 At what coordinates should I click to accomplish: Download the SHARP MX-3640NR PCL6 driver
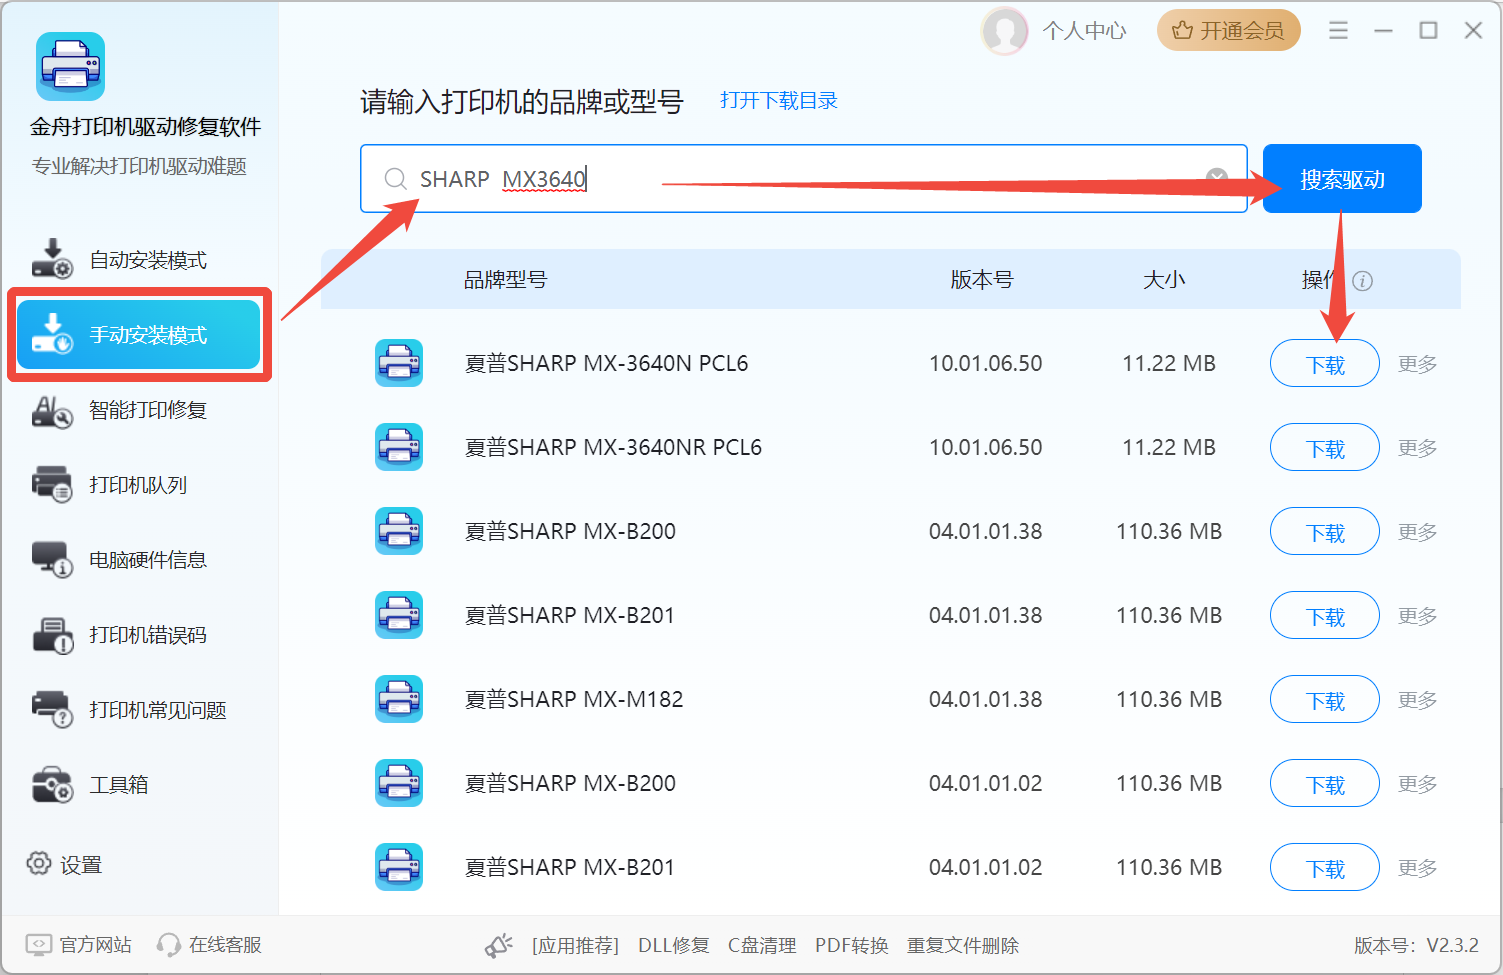[1325, 448]
